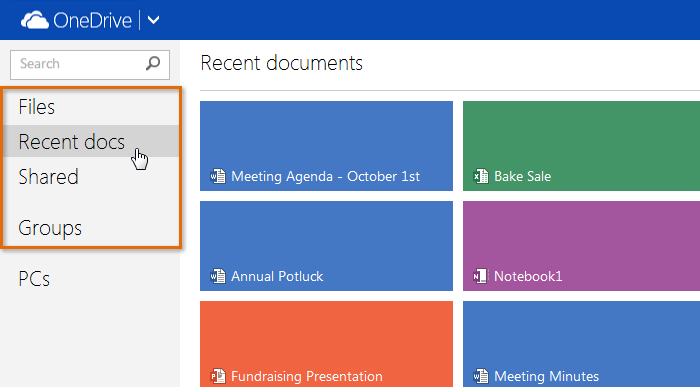
Task: Click OneNote icon beside Notebook1
Action: point(481,276)
